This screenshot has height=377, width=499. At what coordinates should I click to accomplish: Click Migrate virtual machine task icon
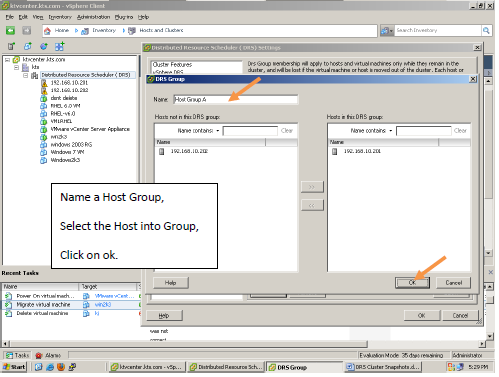[x=8, y=305]
